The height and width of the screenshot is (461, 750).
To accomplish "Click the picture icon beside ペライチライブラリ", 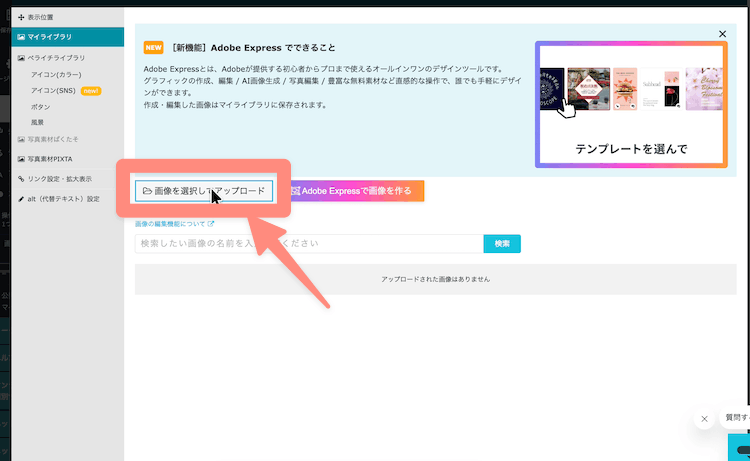I will tap(21, 58).
